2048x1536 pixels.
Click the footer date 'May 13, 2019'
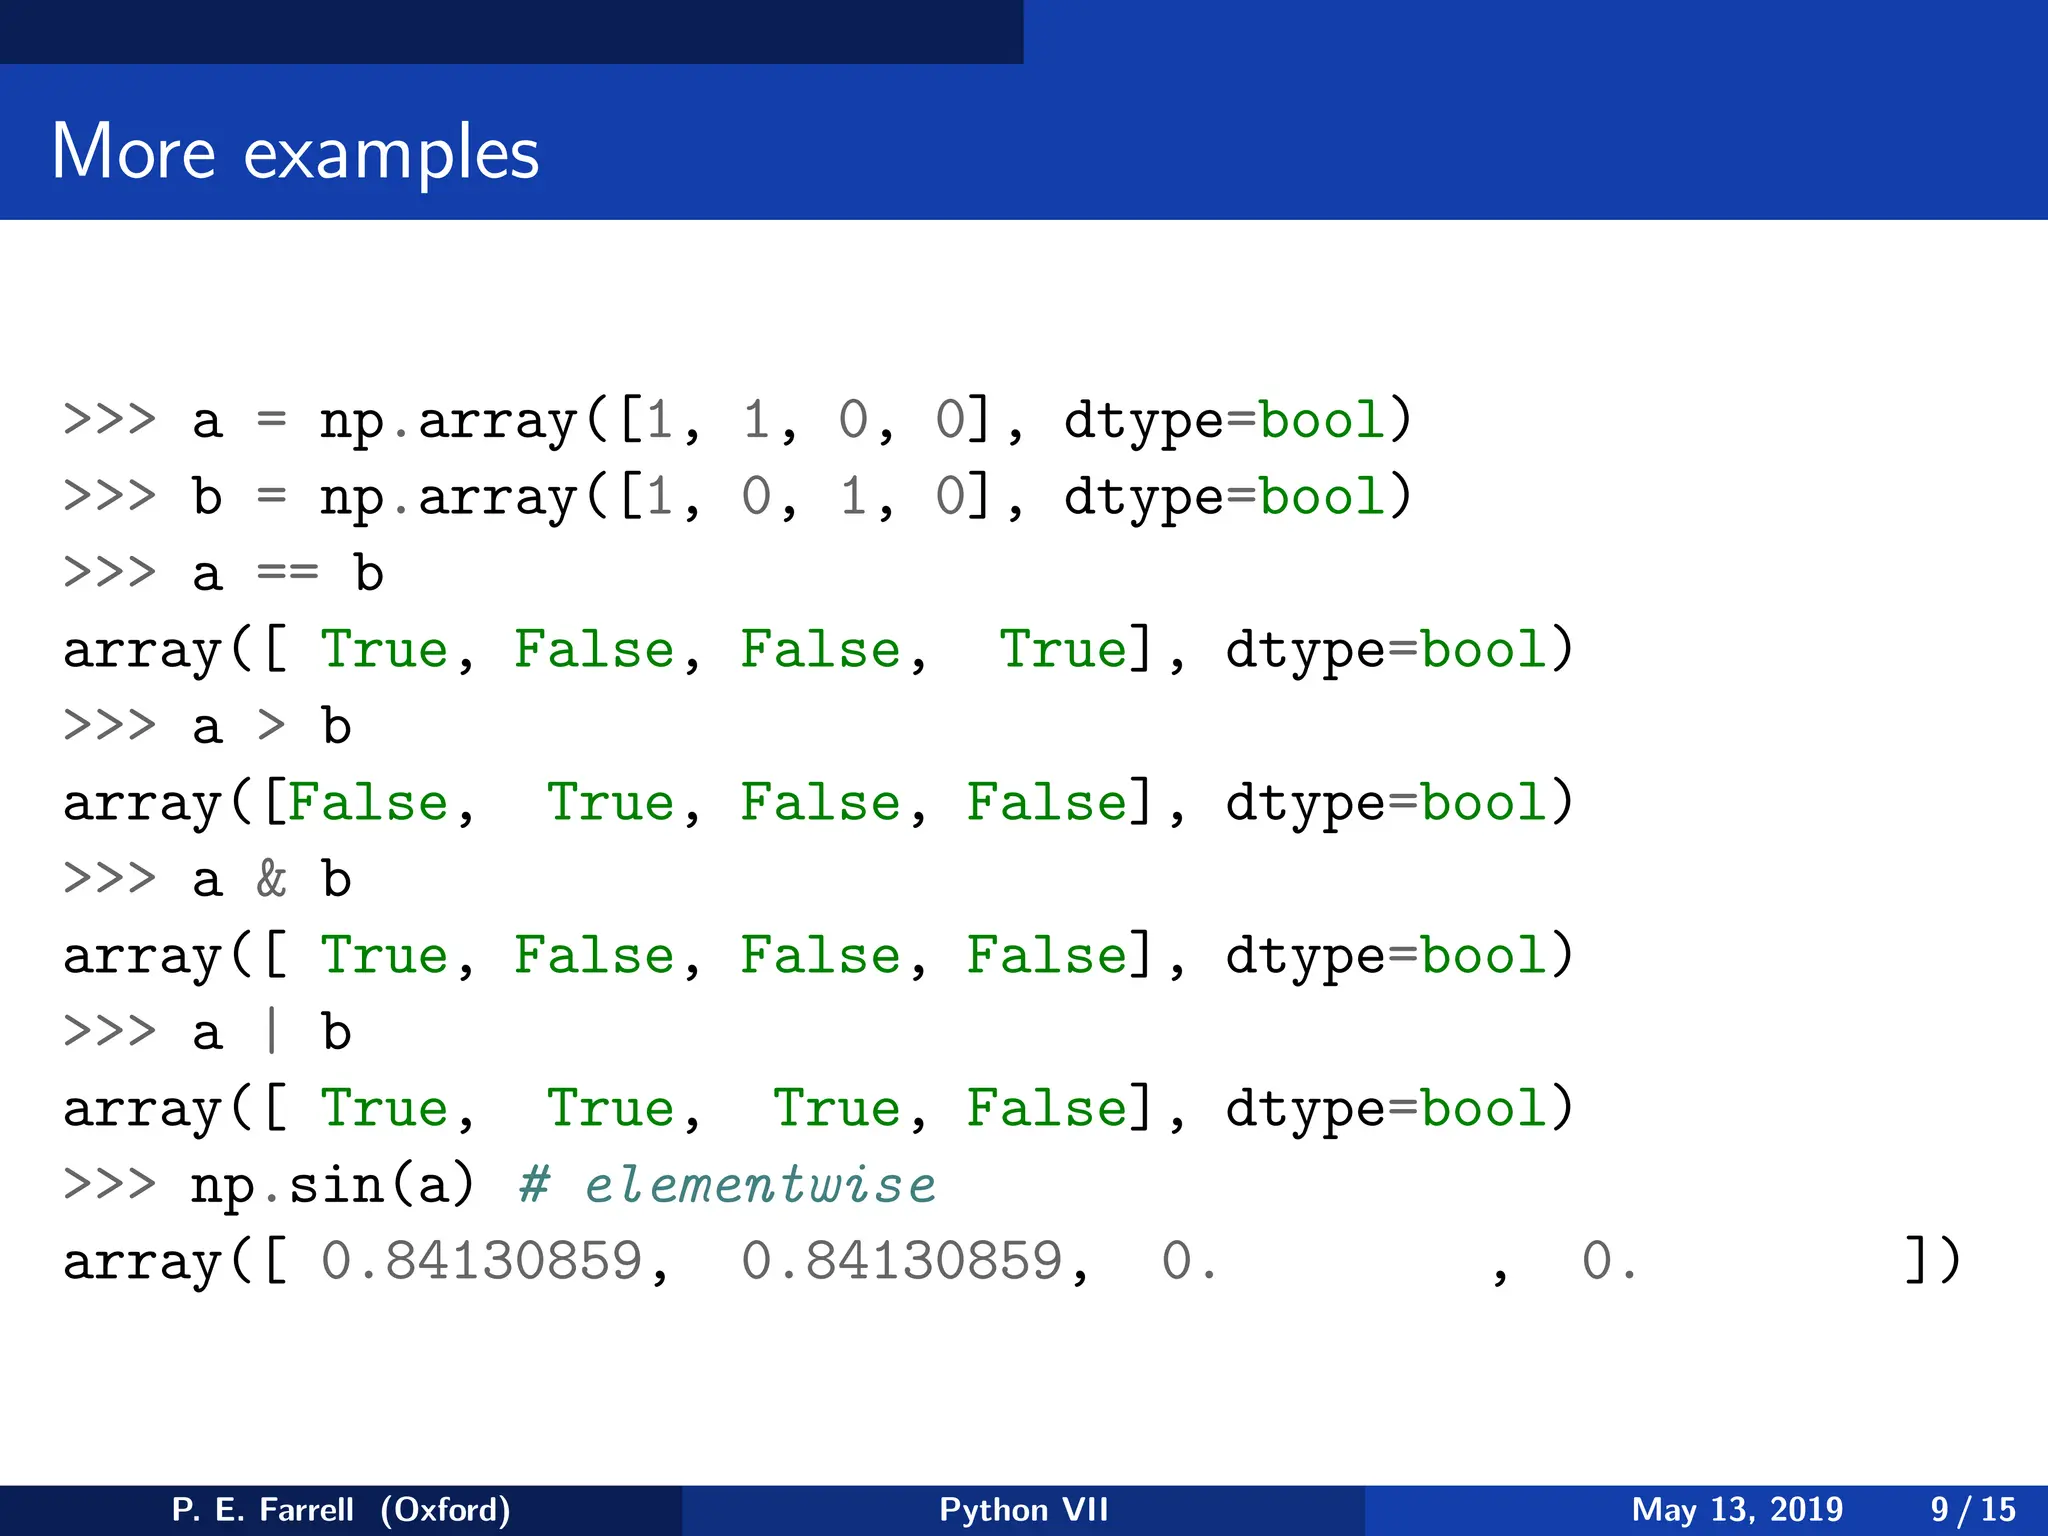tap(1737, 1509)
